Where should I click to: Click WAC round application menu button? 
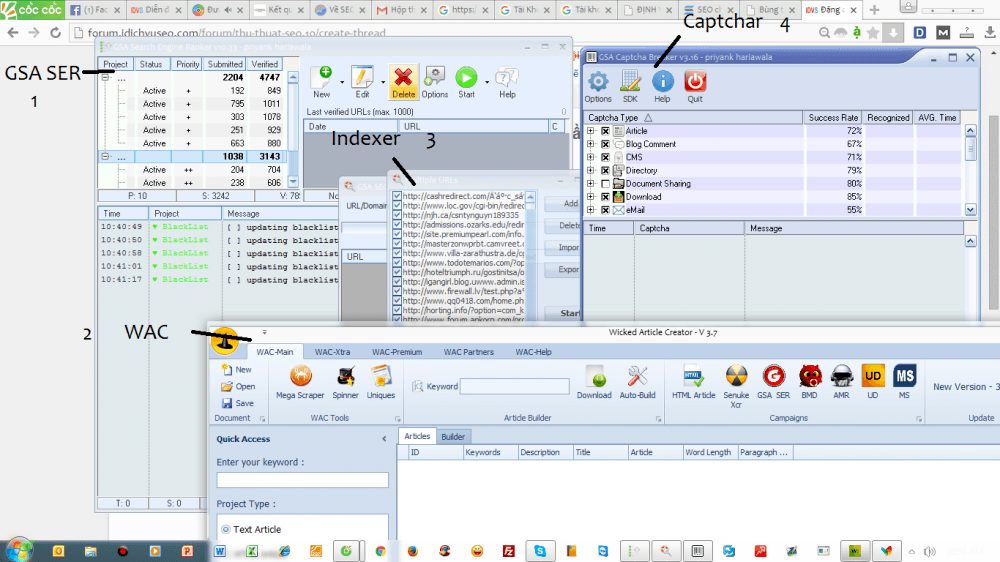point(224,341)
